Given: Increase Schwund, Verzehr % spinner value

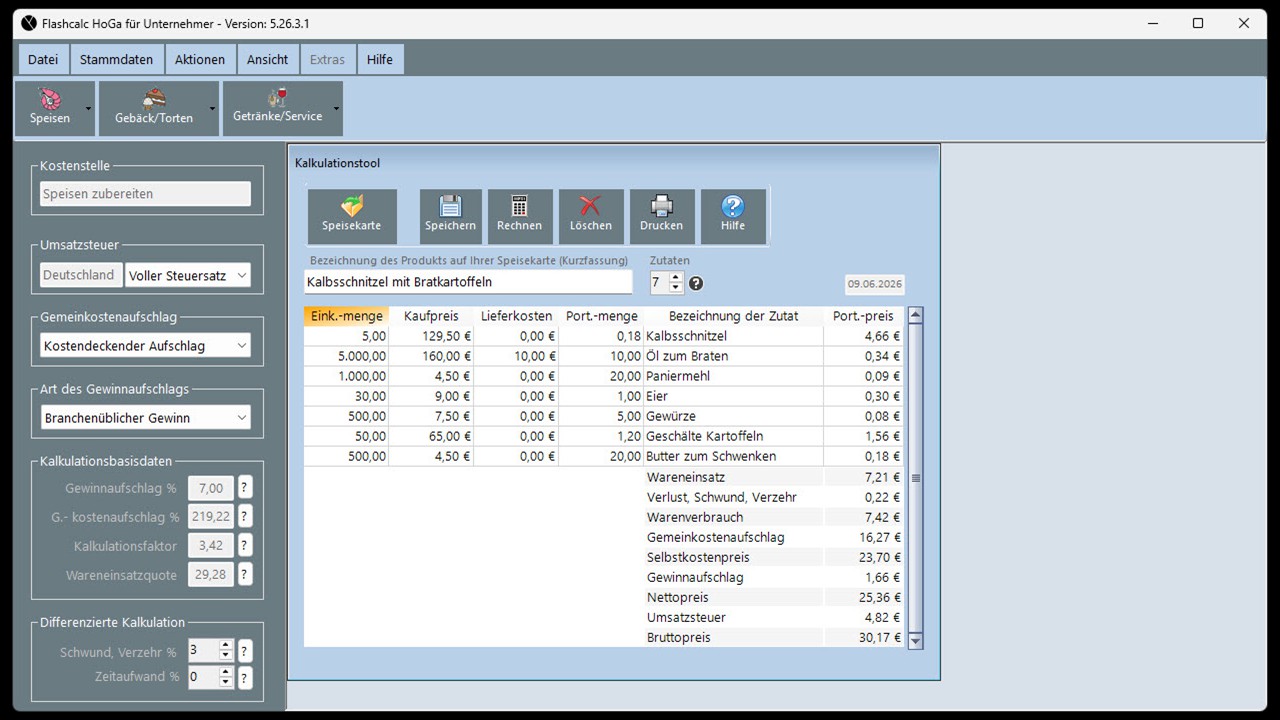Looking at the screenshot, I should tap(226, 645).
